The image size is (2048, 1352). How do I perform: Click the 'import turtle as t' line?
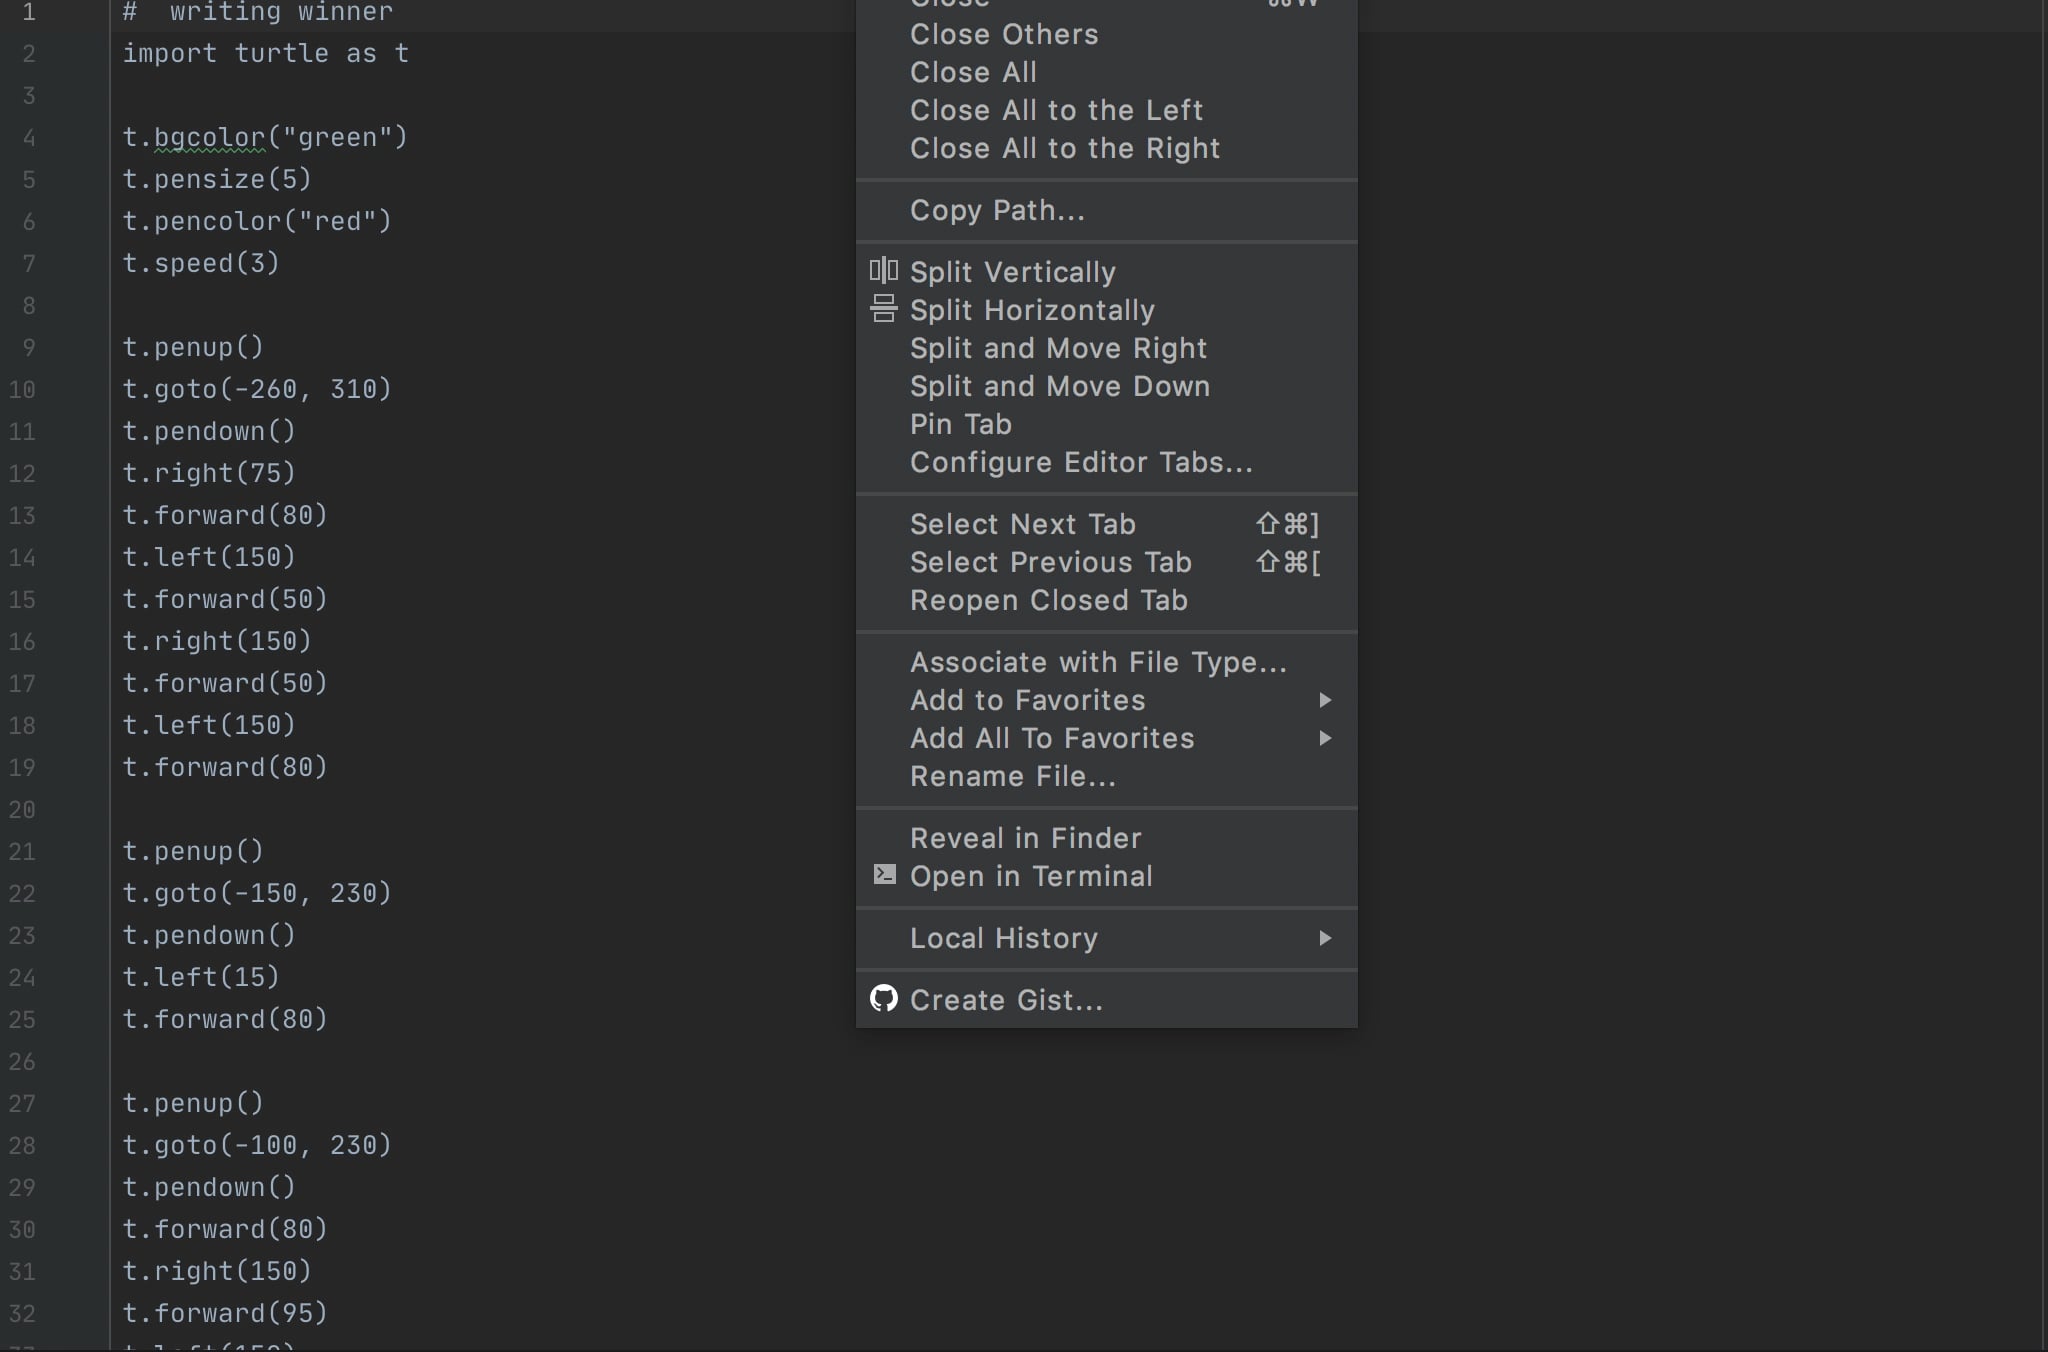click(266, 53)
